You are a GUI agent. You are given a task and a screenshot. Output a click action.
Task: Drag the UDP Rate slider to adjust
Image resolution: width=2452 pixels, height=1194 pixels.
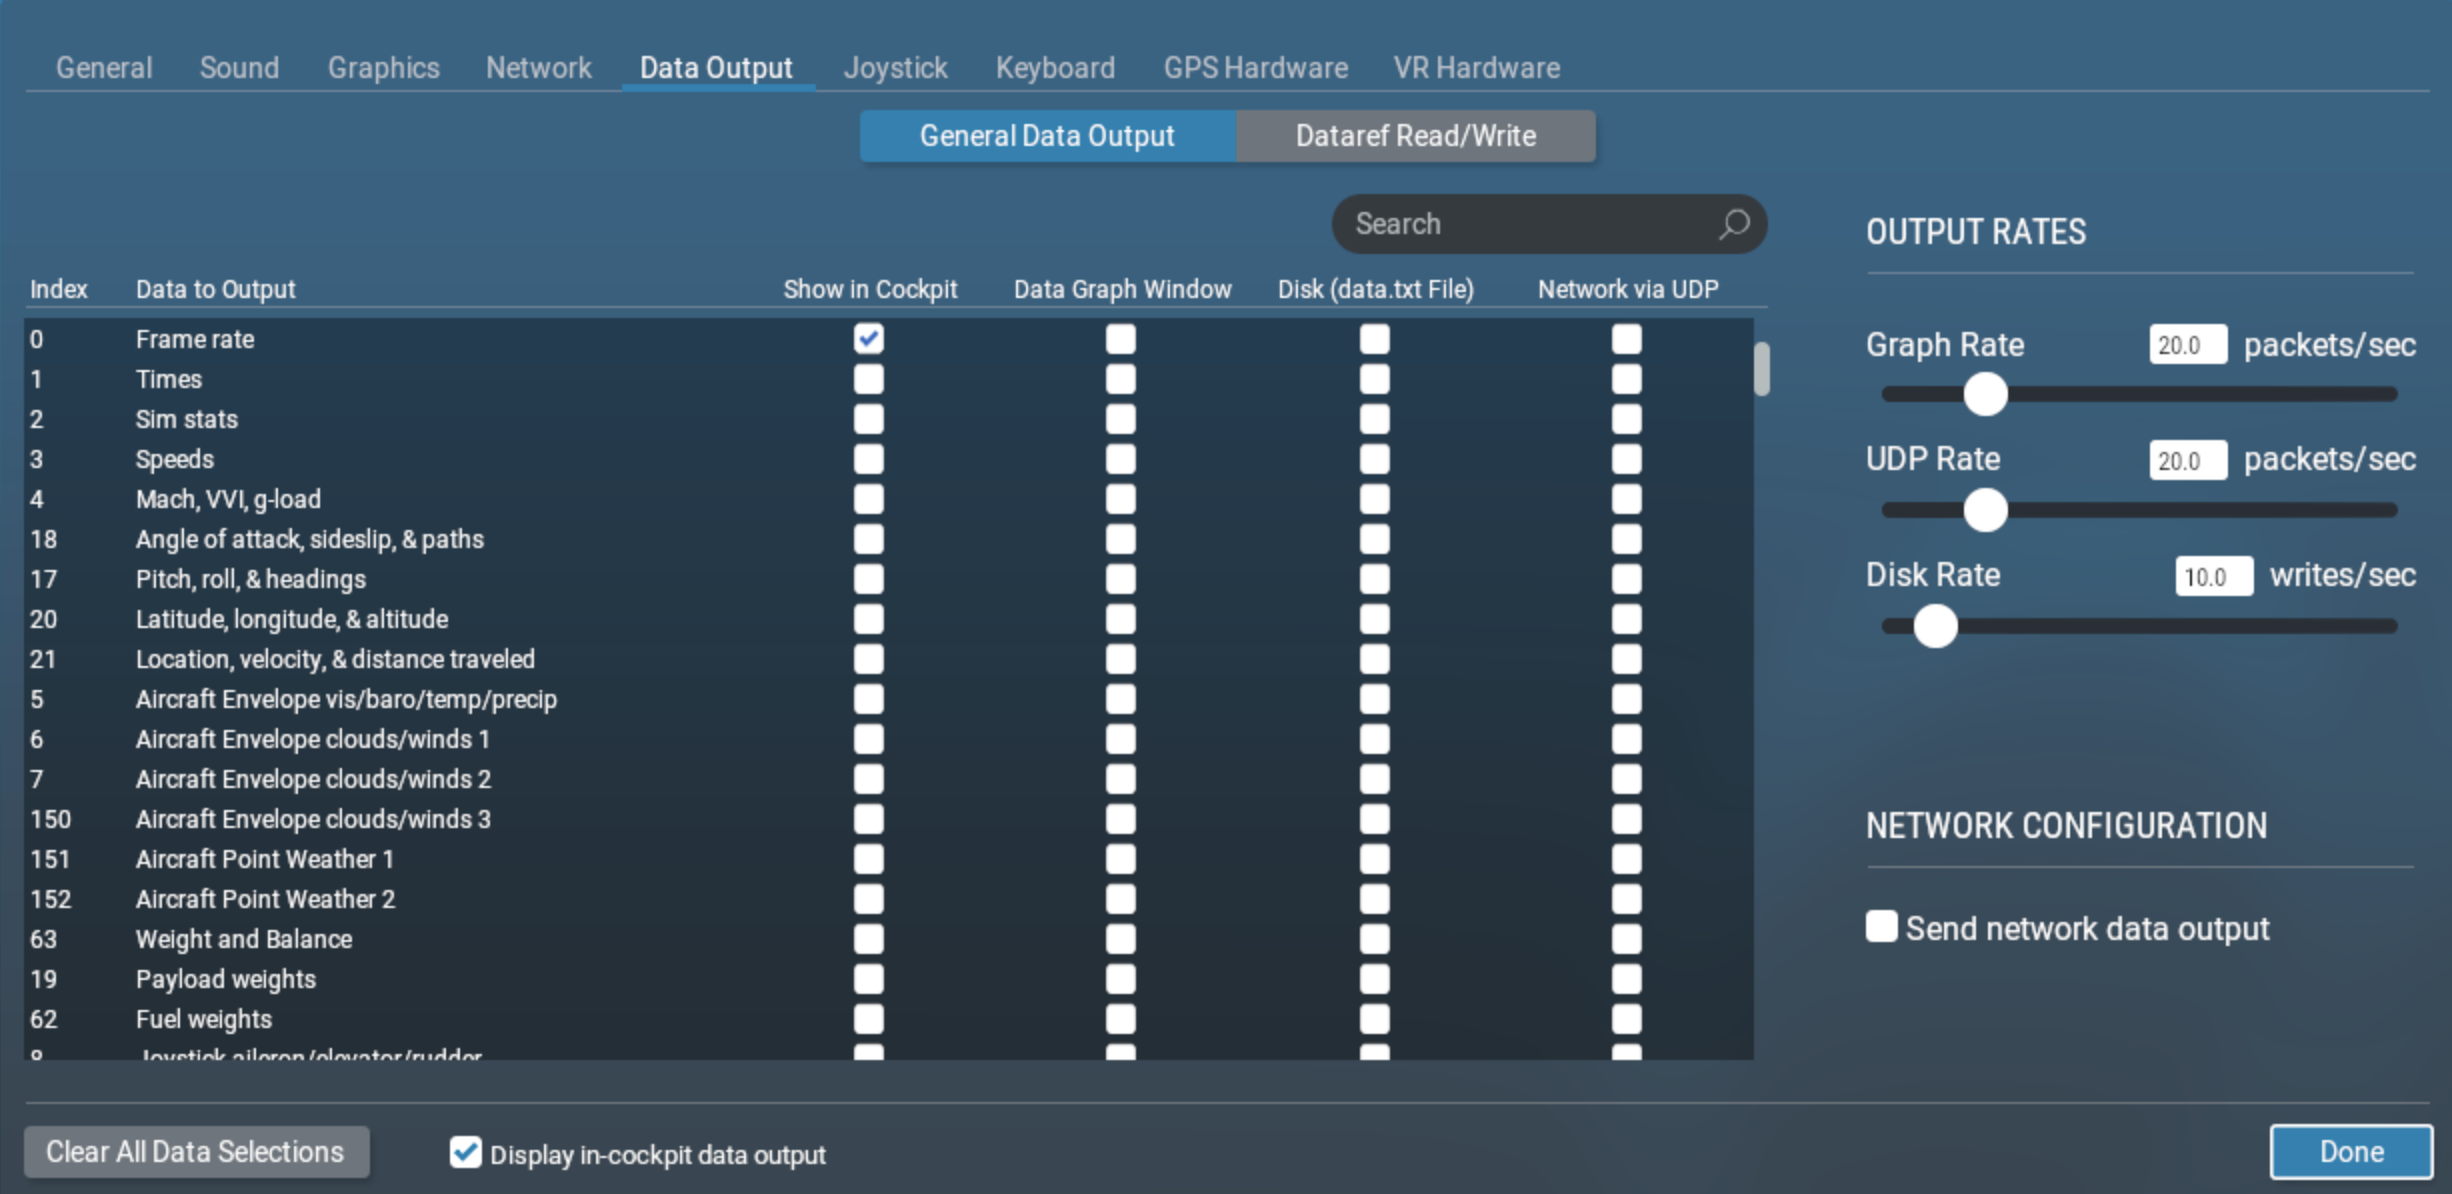click(1984, 509)
